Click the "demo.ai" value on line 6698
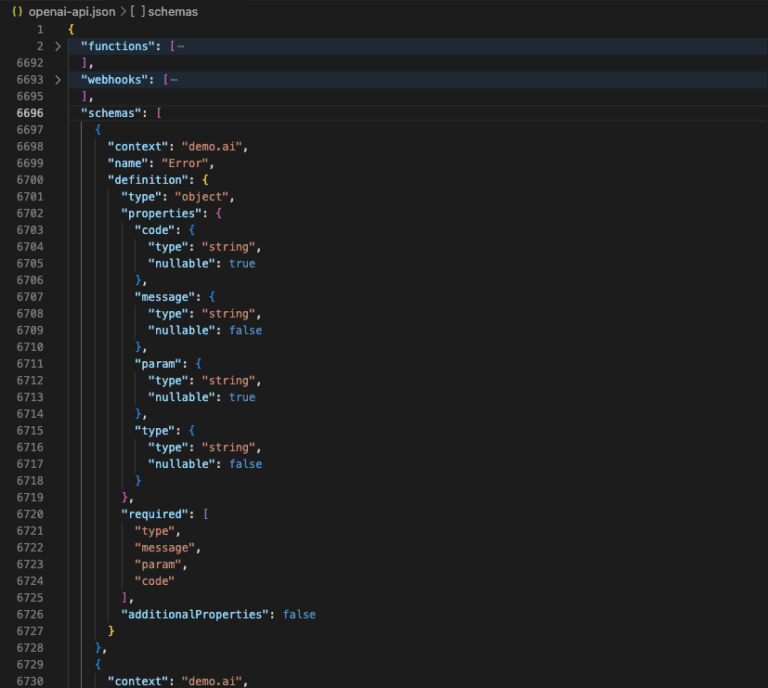 click(212, 147)
